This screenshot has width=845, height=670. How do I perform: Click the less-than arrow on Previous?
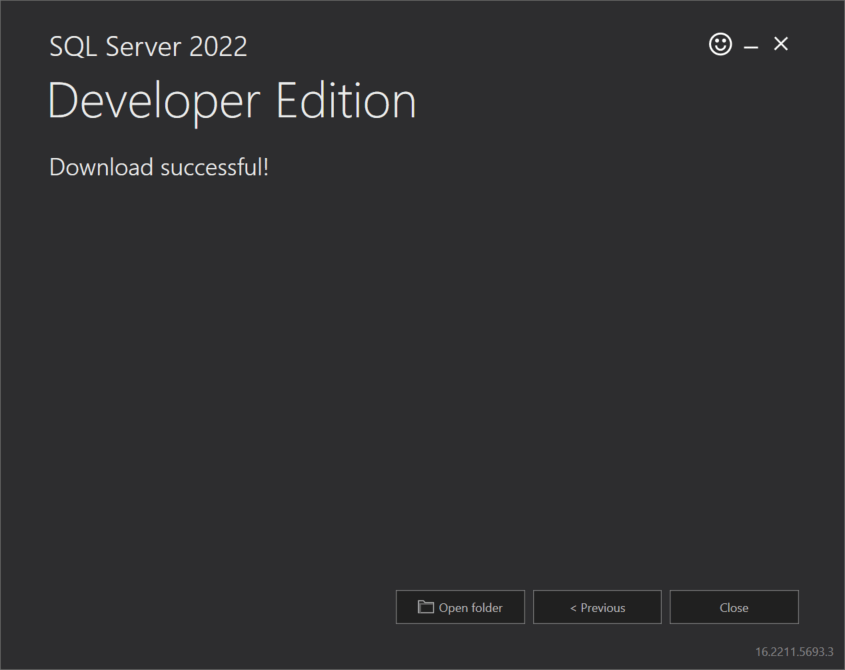point(573,608)
